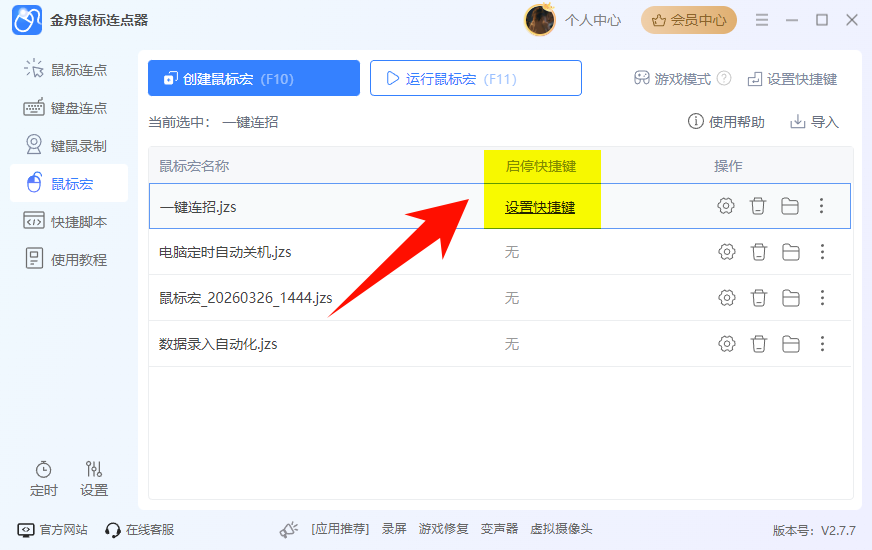Delete the 电脑定时自动关机.jzs macro

(x=759, y=252)
